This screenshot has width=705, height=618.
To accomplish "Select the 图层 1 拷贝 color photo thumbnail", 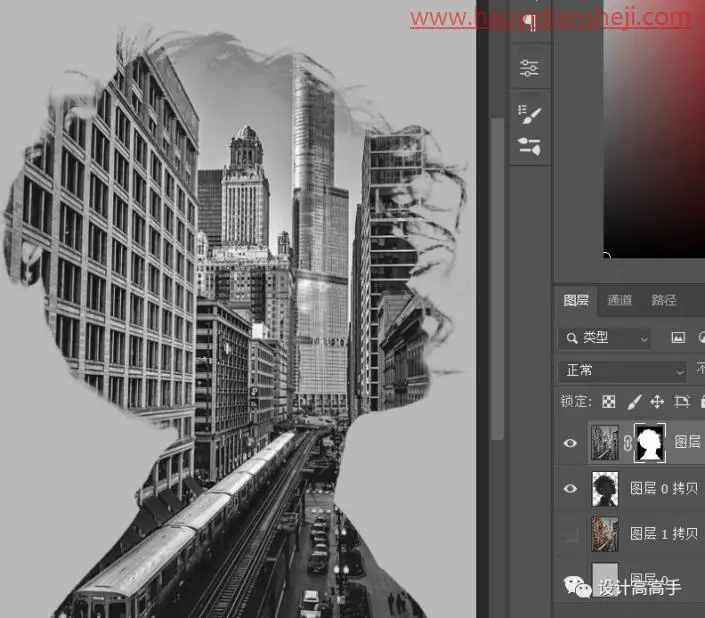I will pyautogui.click(x=605, y=534).
